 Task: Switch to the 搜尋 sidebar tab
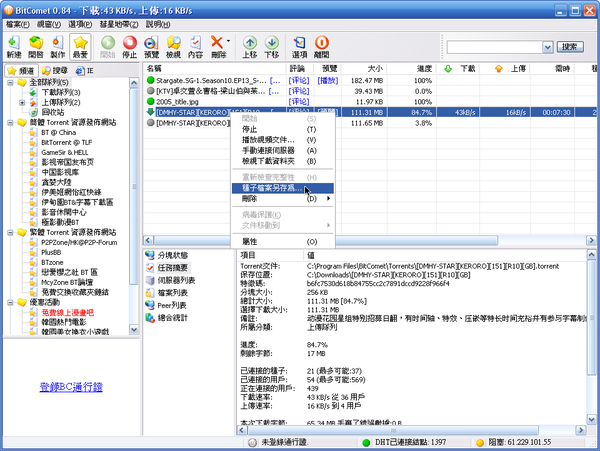(55, 71)
